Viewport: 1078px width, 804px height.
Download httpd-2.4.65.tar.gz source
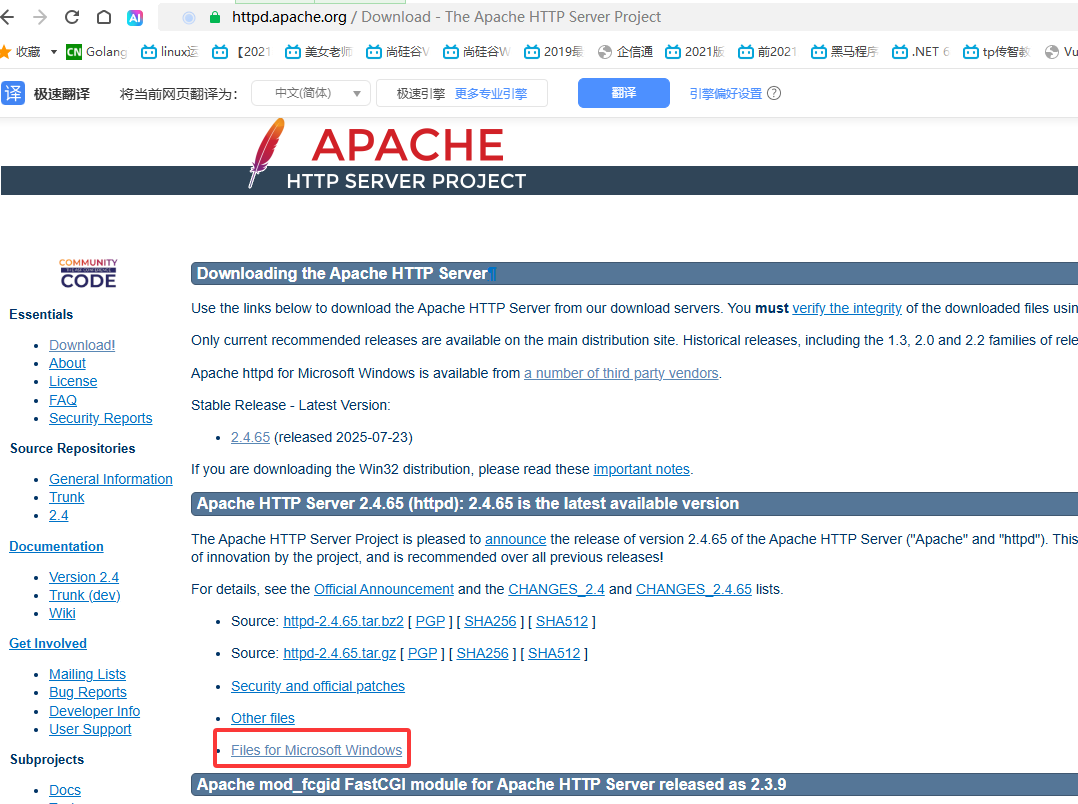pyautogui.click(x=340, y=653)
